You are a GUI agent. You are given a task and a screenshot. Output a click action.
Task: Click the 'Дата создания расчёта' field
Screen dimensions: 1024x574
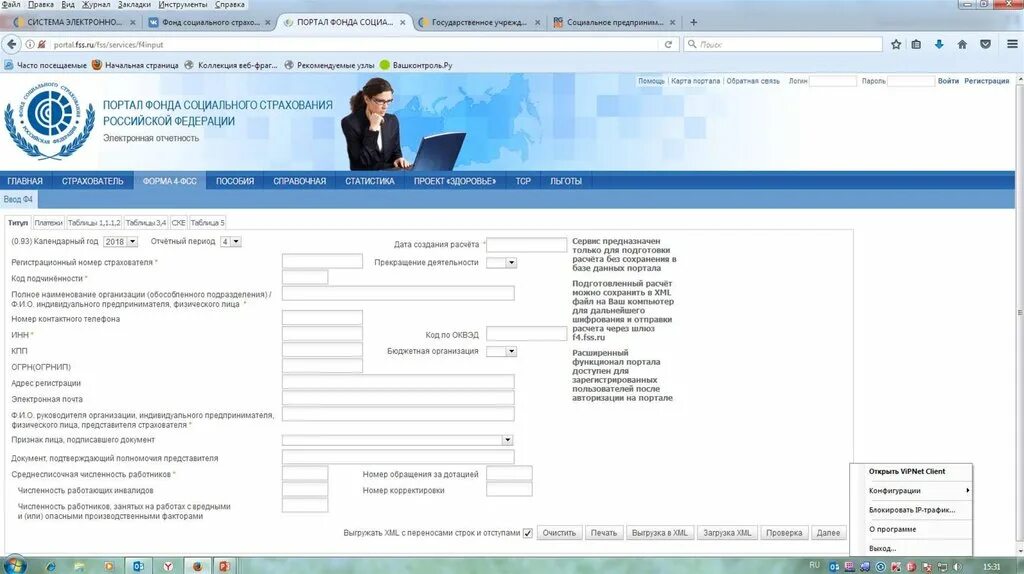coord(526,244)
